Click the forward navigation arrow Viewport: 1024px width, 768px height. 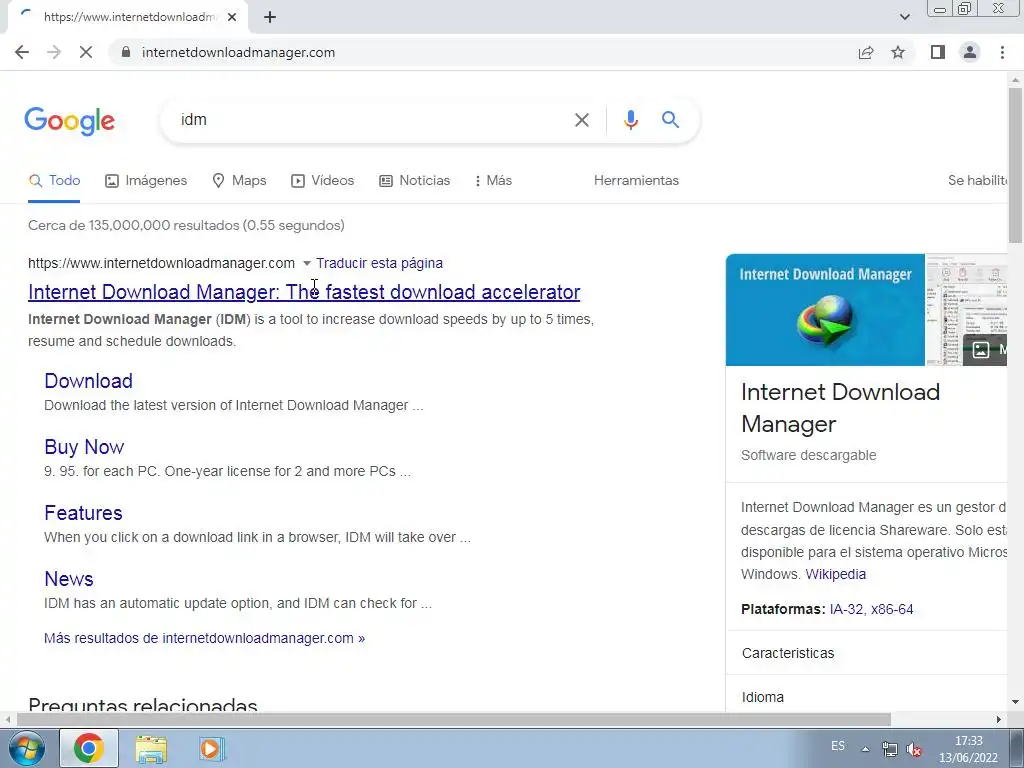point(54,52)
